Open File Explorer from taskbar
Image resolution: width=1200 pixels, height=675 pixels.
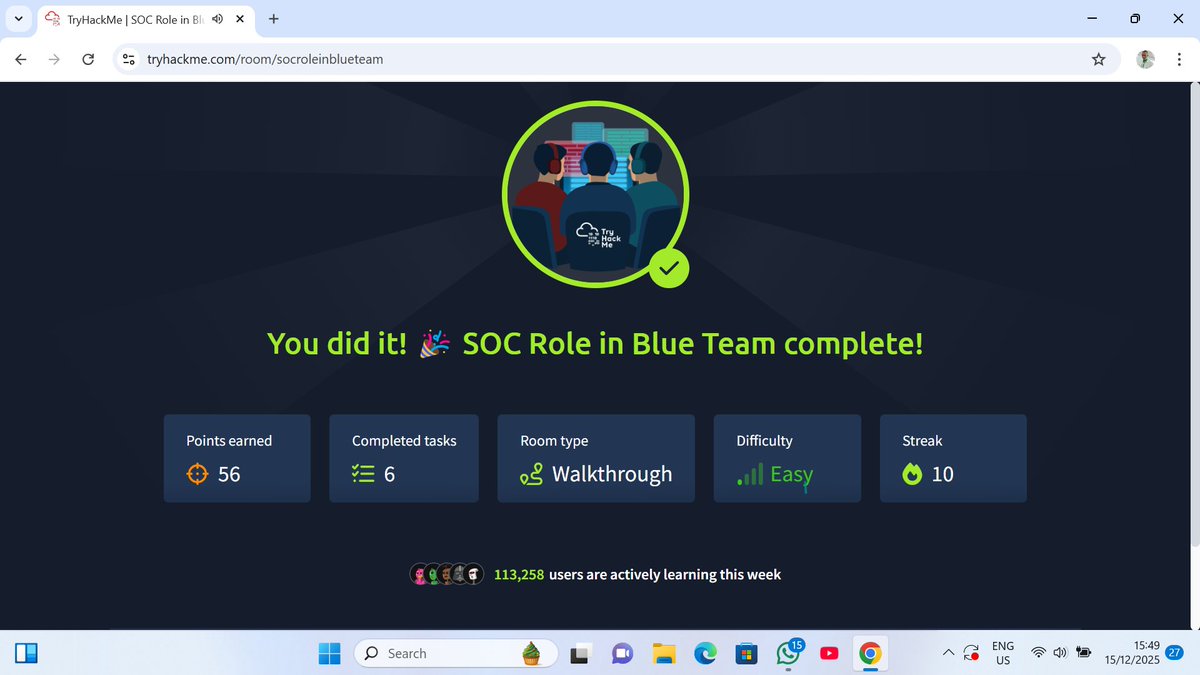click(663, 653)
